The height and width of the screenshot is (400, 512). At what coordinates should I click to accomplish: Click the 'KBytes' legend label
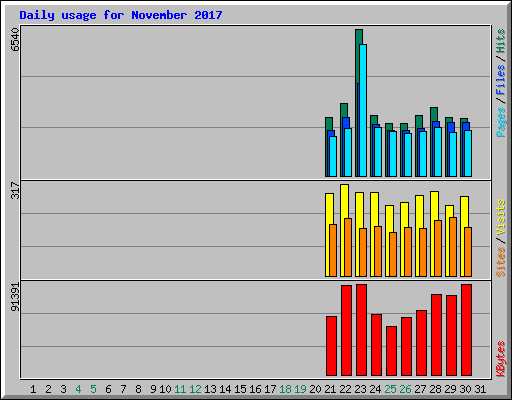pyautogui.click(x=501, y=359)
